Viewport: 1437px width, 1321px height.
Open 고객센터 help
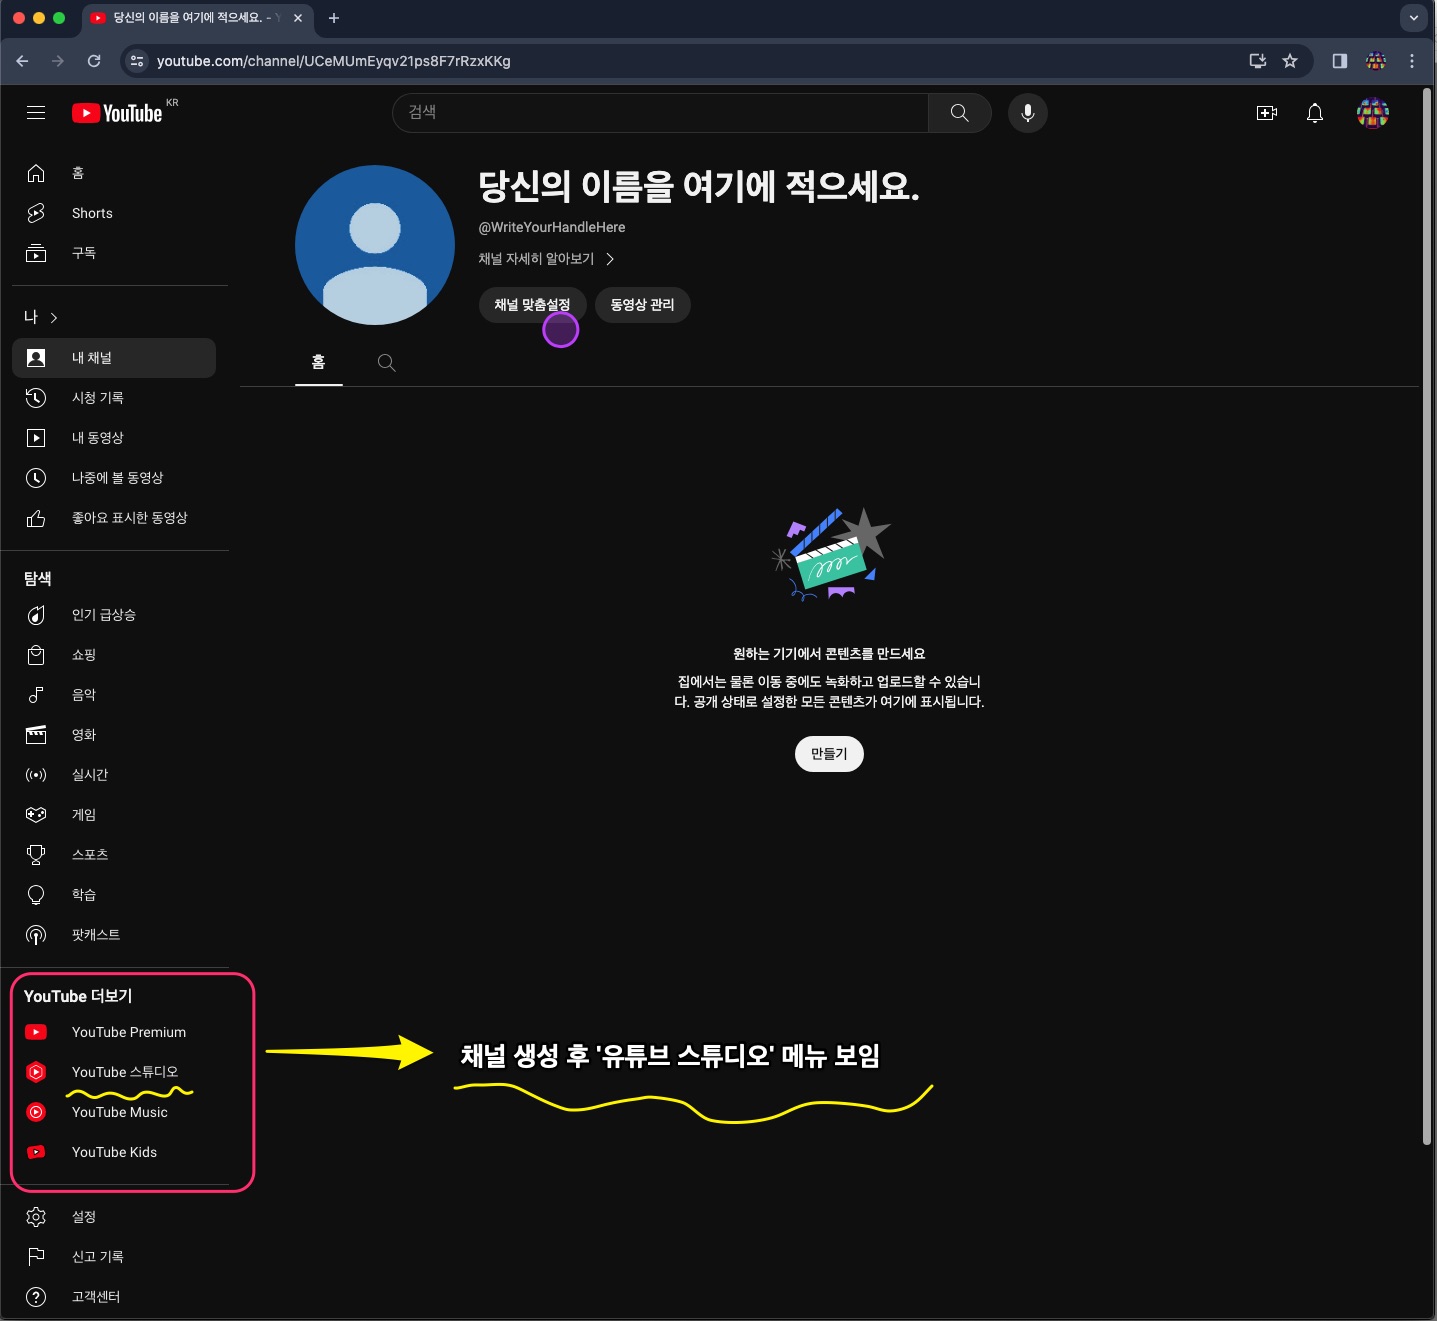(114, 1297)
